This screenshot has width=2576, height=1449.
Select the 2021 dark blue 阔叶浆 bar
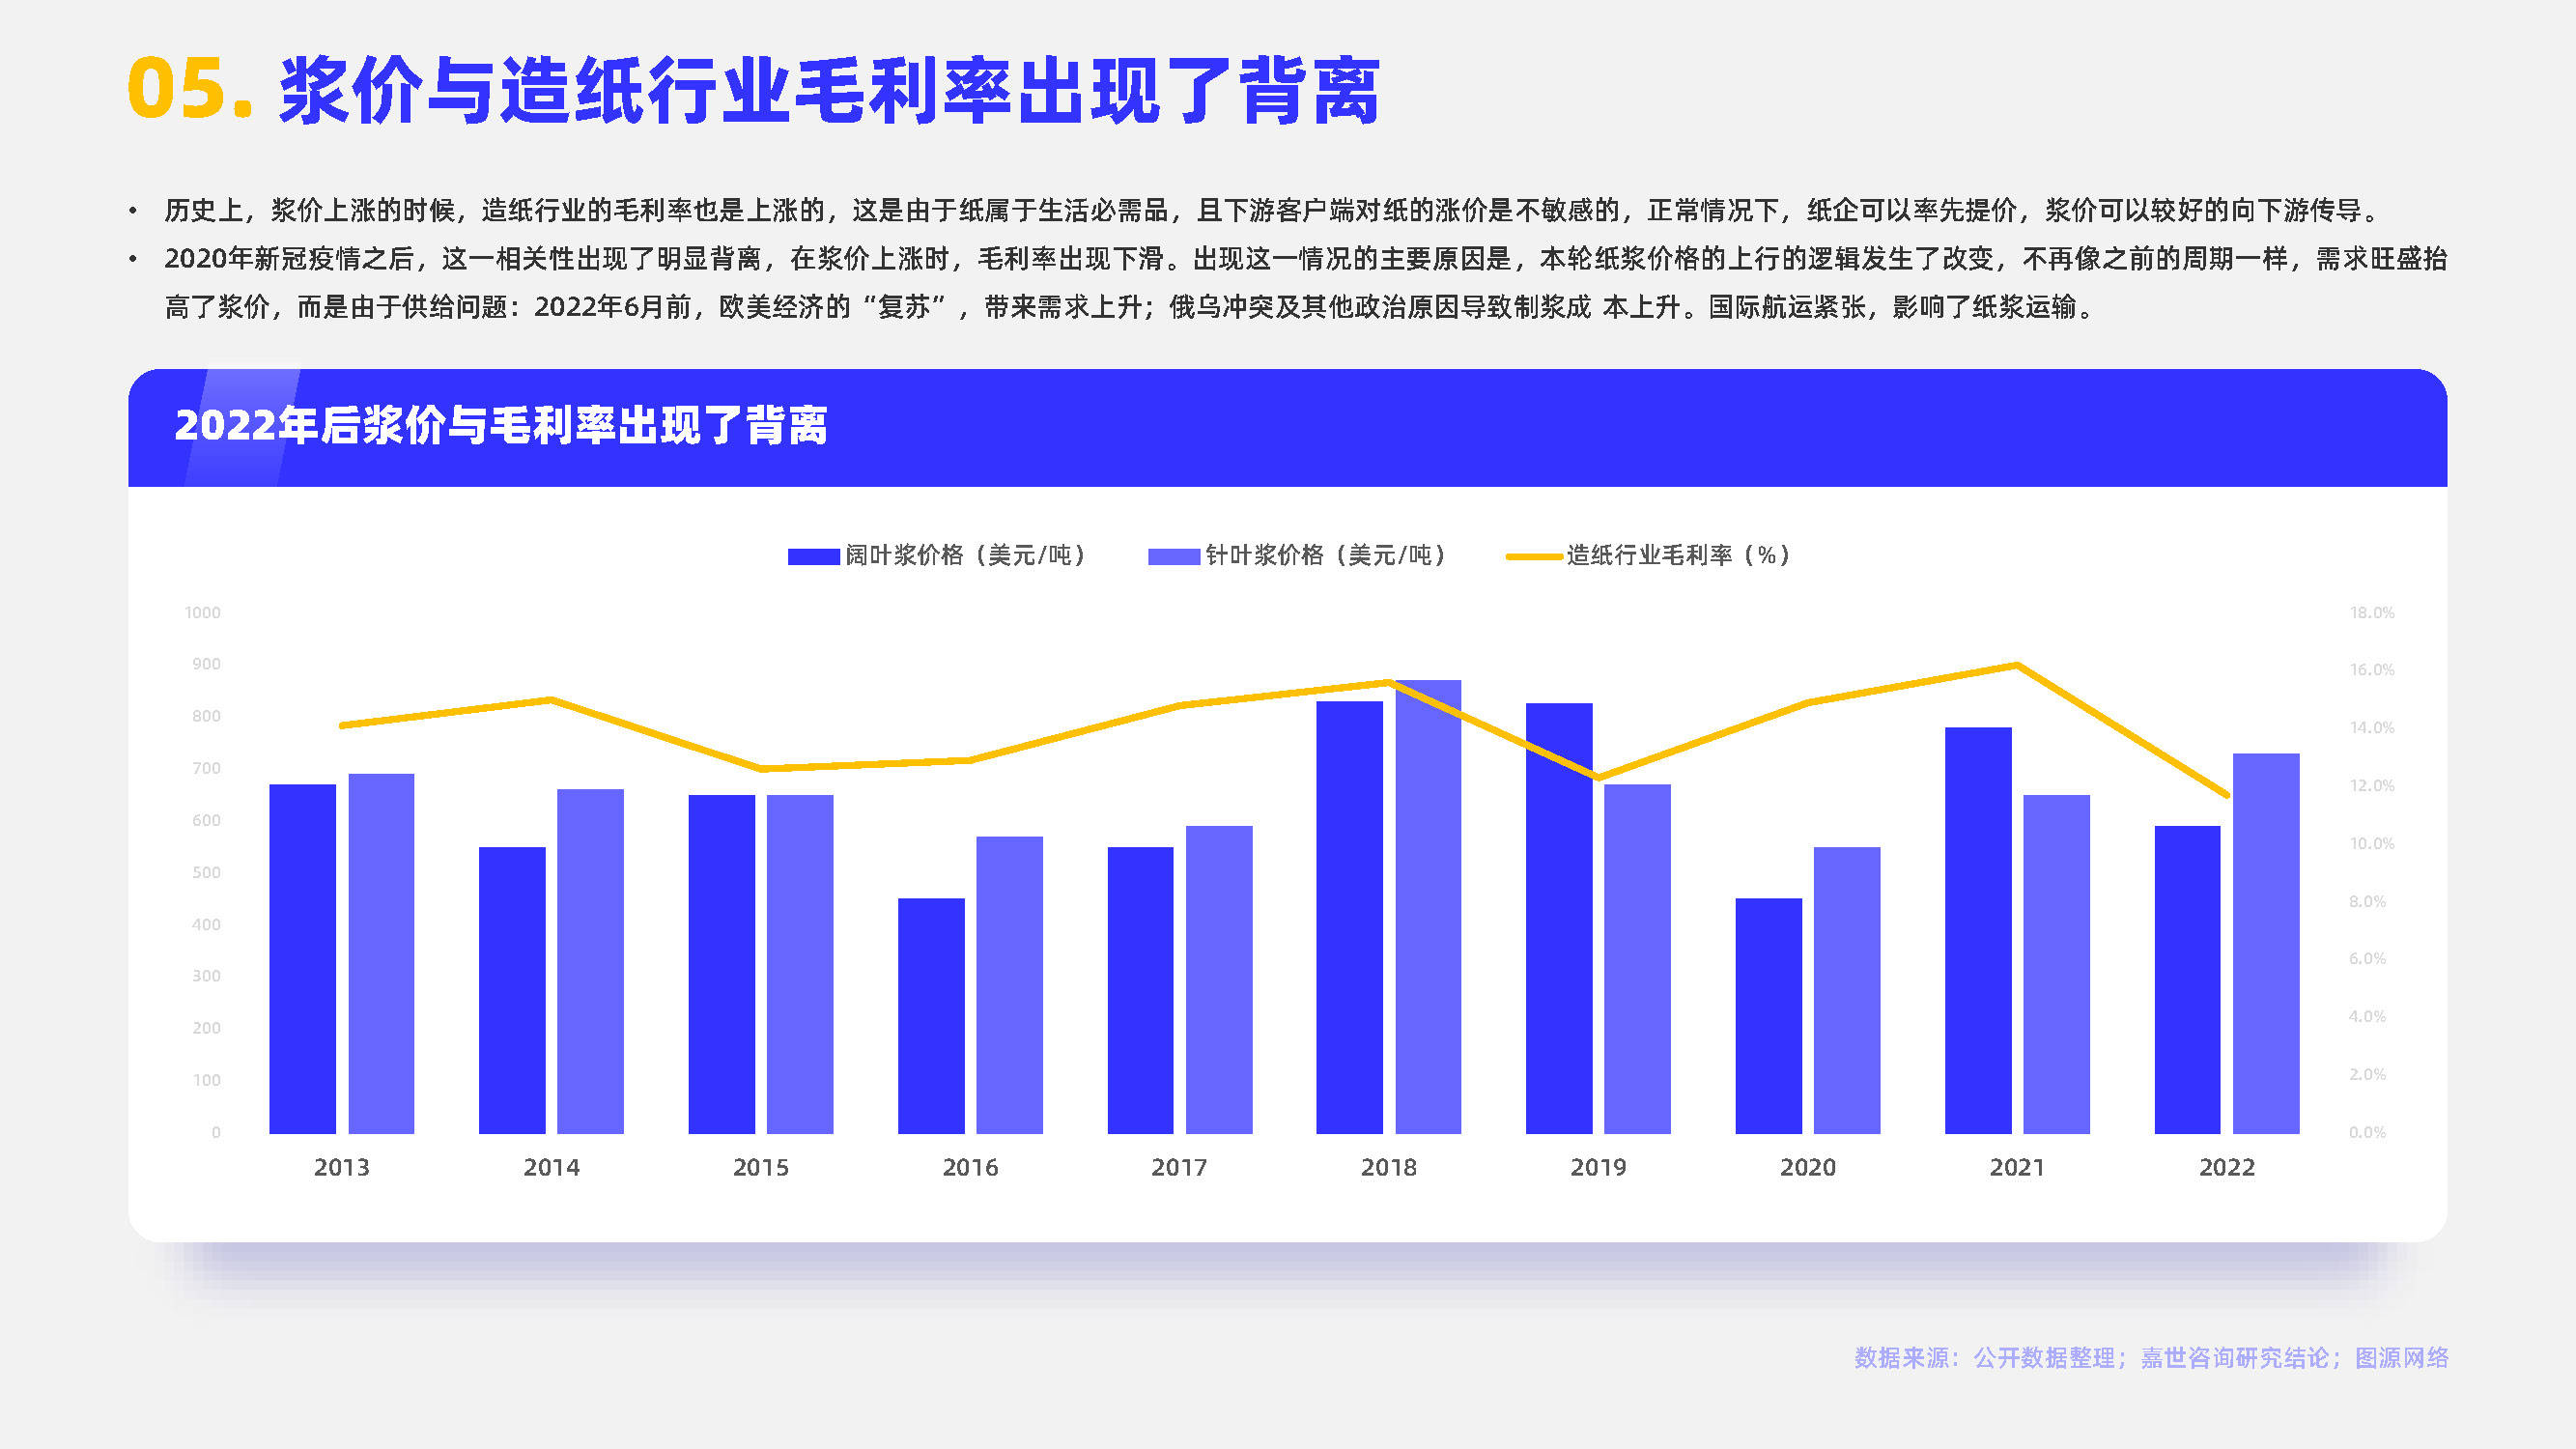[x=1978, y=930]
